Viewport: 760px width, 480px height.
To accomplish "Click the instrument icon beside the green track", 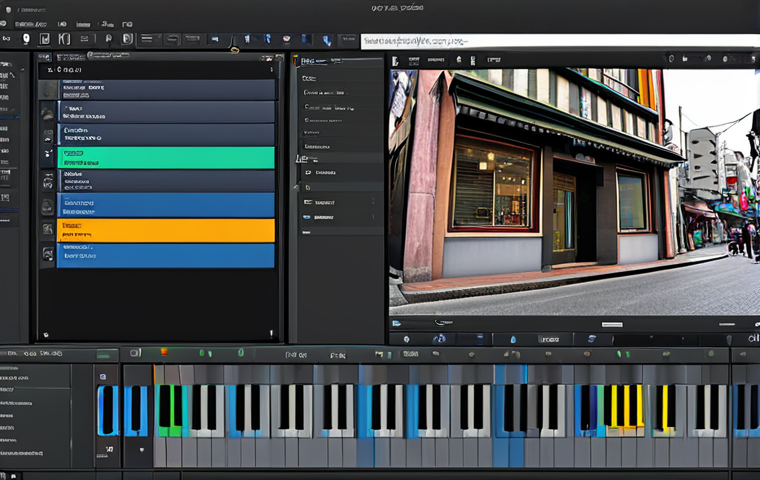I will [48, 154].
